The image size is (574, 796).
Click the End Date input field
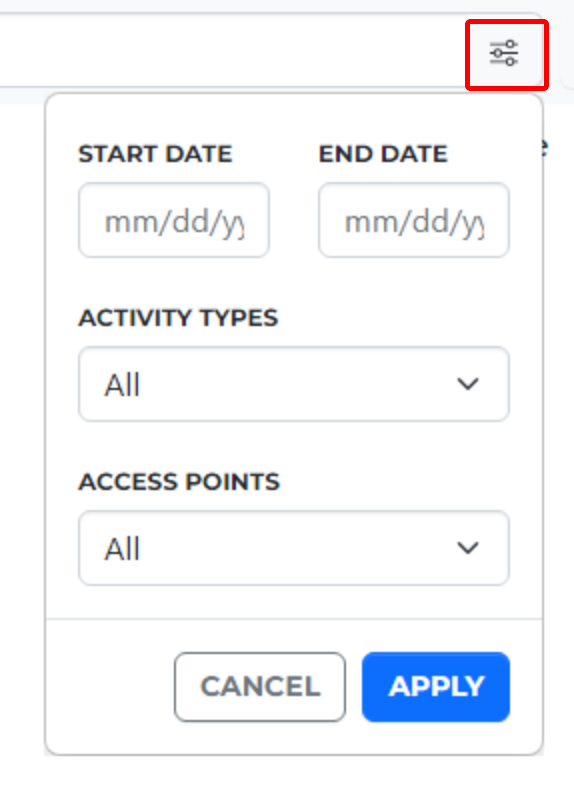(414, 220)
